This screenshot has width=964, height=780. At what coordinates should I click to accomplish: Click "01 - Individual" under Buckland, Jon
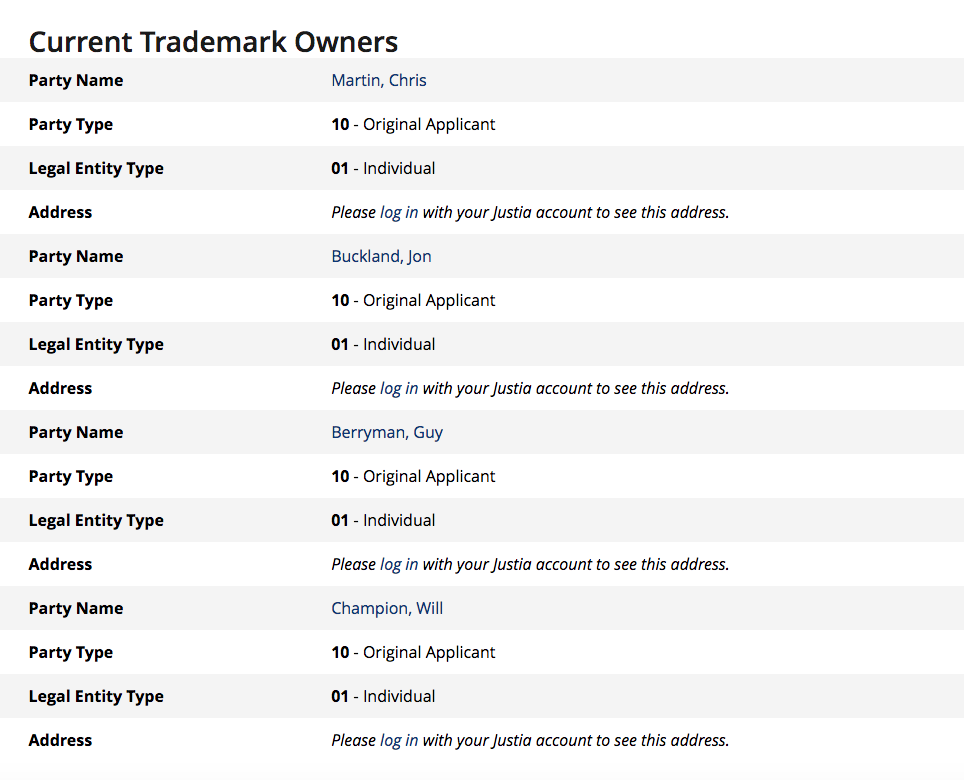pyautogui.click(x=383, y=344)
